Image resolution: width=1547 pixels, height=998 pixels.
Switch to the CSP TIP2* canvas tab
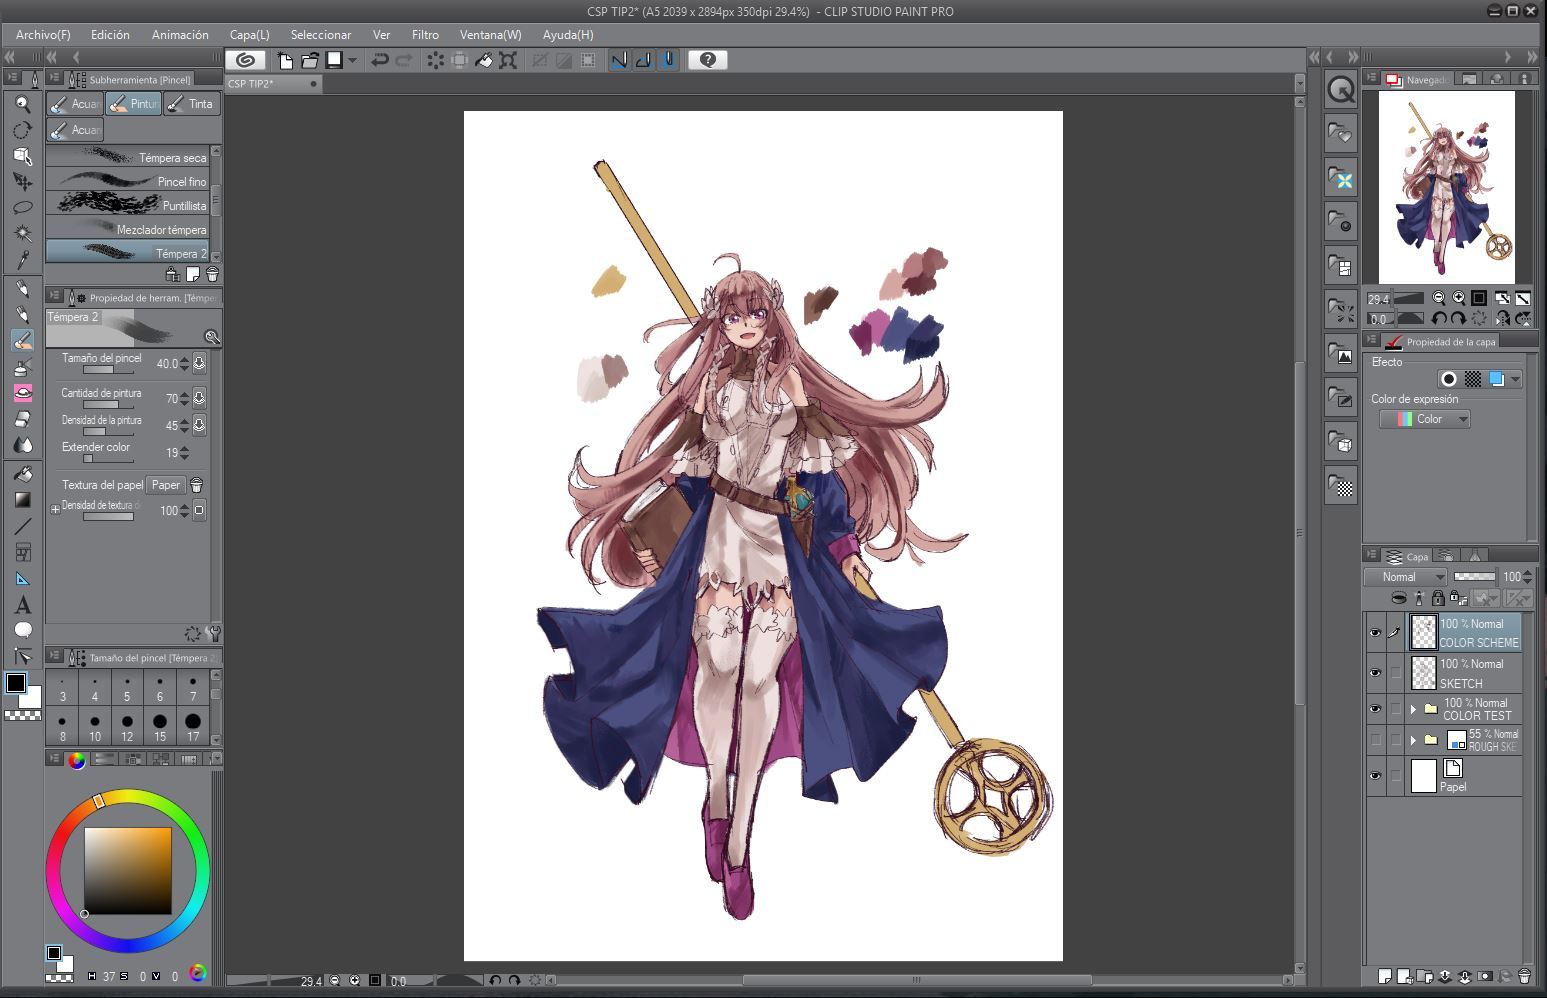(272, 84)
